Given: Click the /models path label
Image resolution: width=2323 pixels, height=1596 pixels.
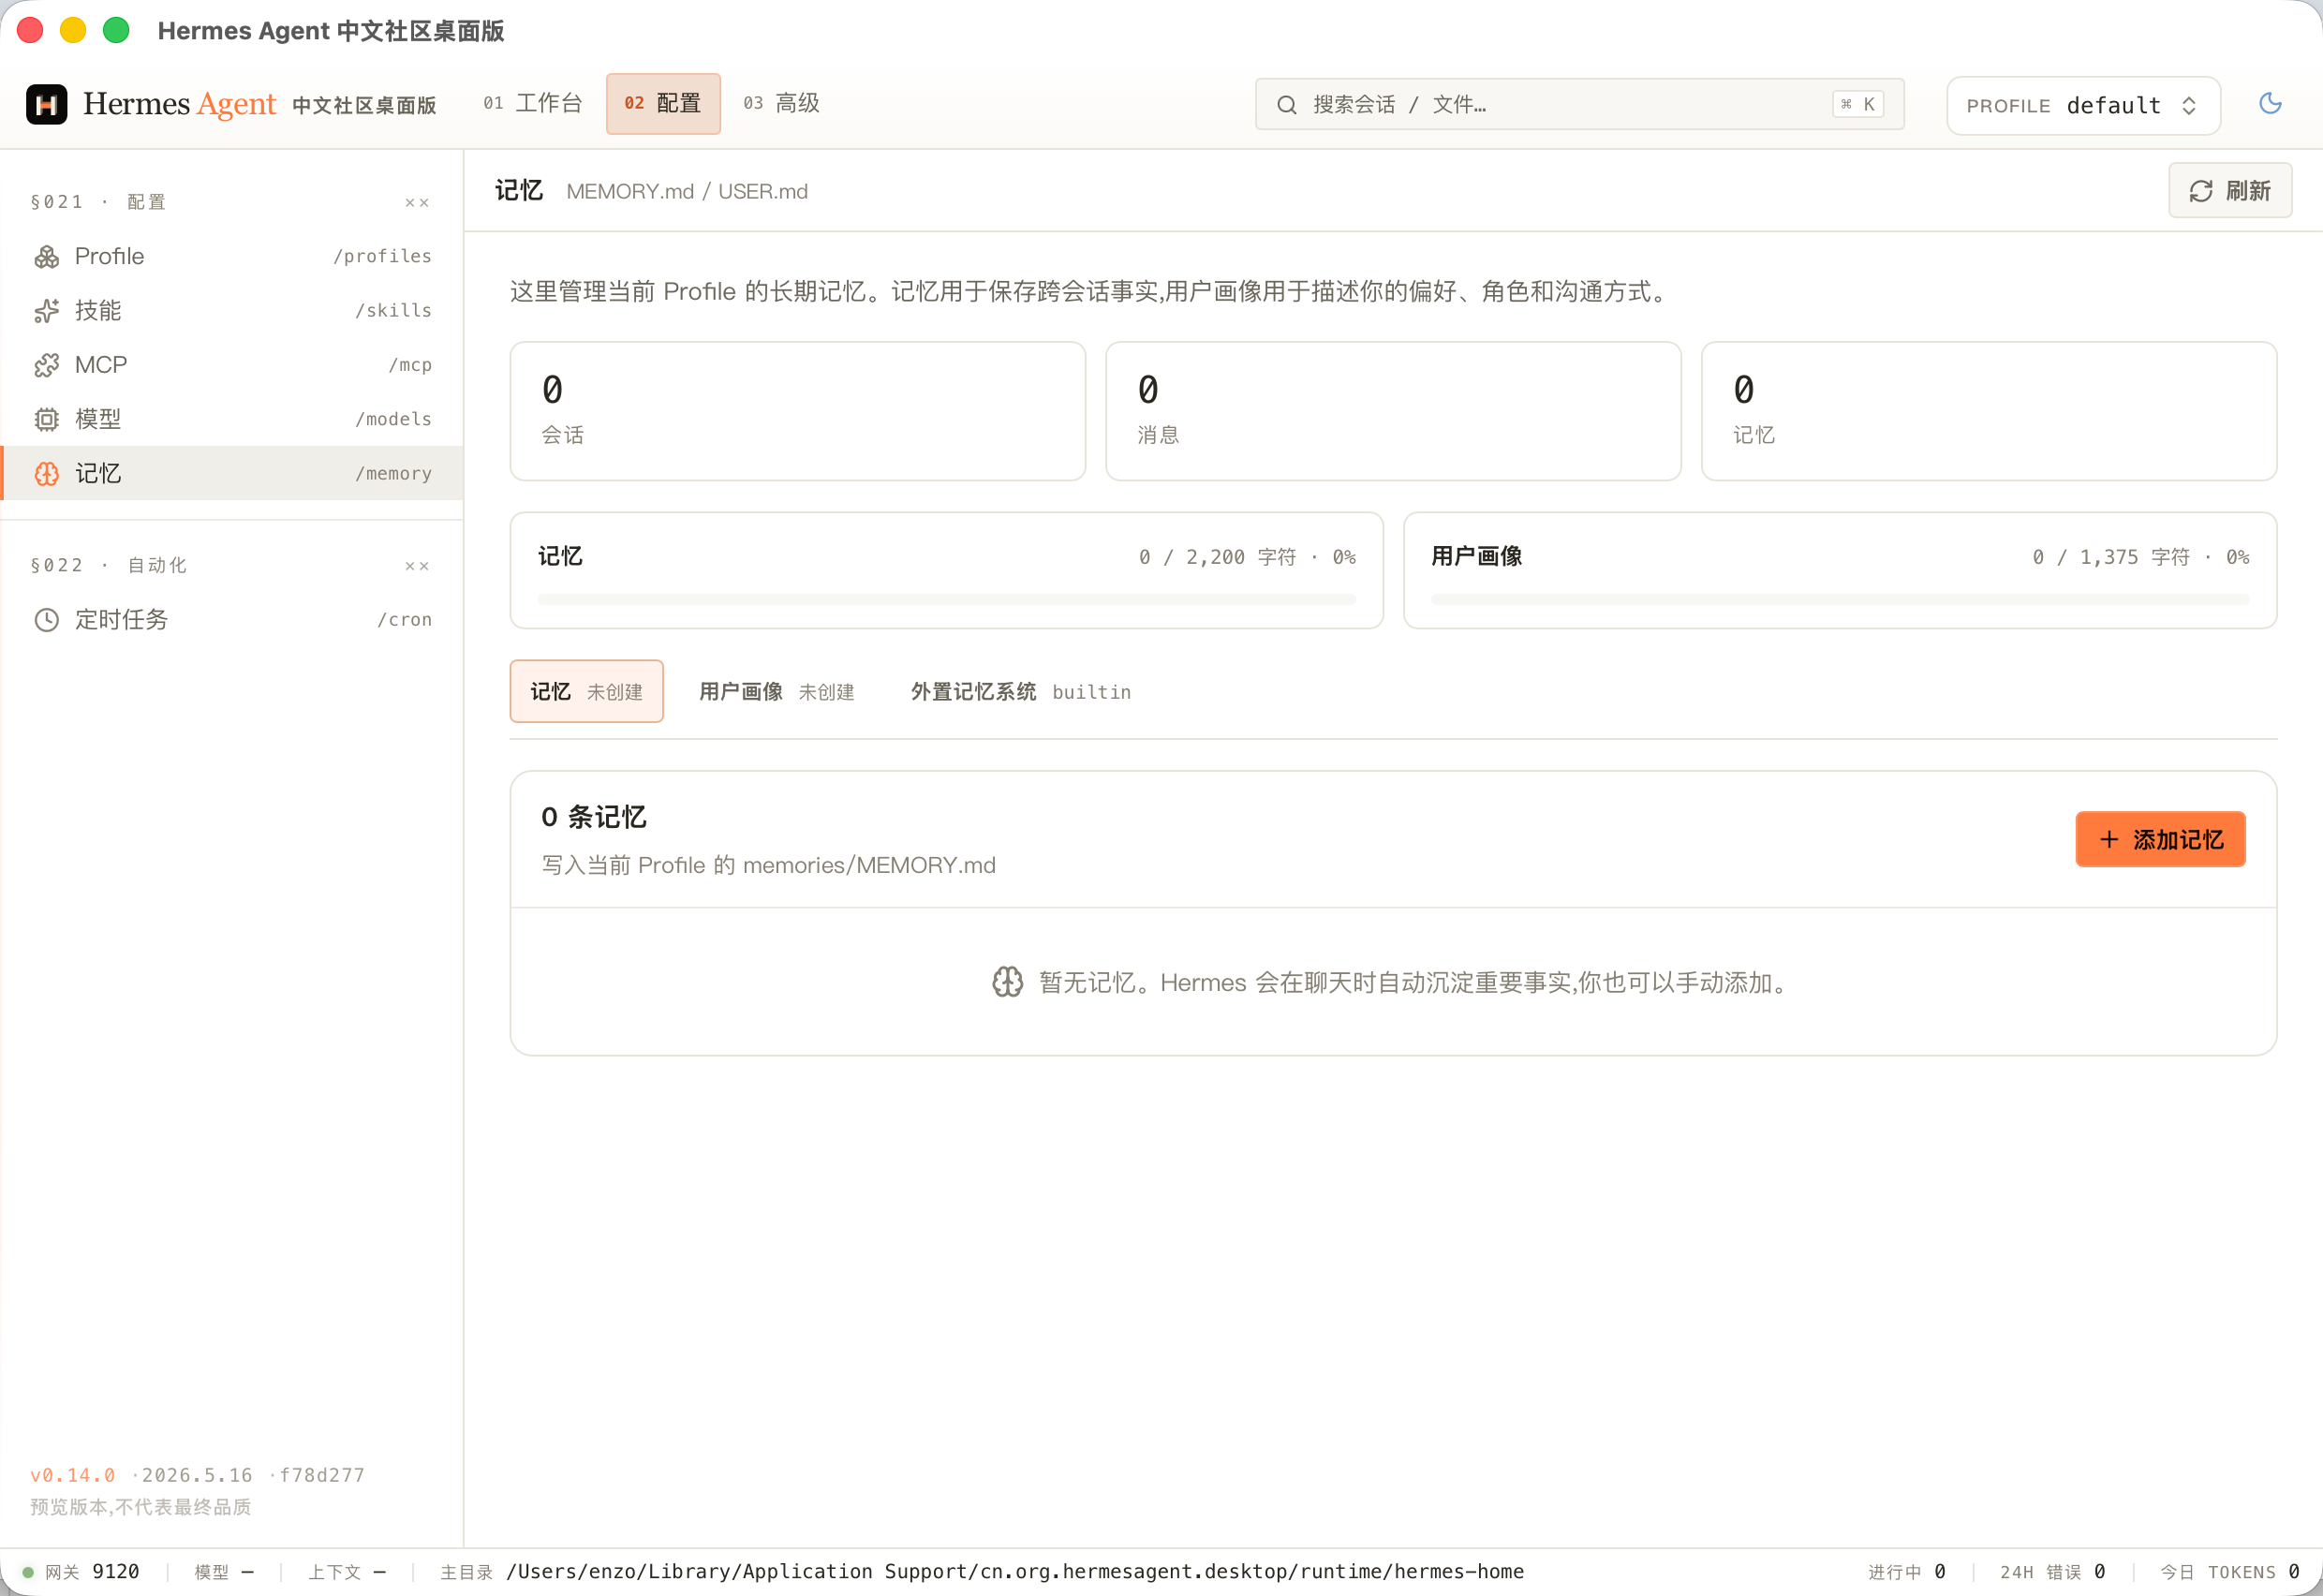Looking at the screenshot, I should coord(393,419).
